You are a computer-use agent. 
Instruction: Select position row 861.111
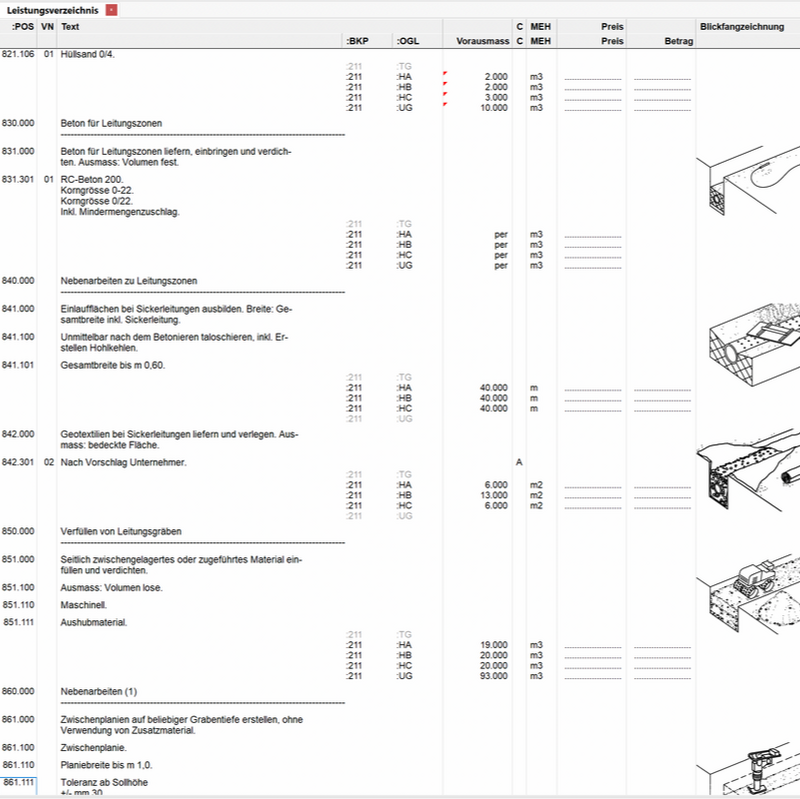click(18, 782)
